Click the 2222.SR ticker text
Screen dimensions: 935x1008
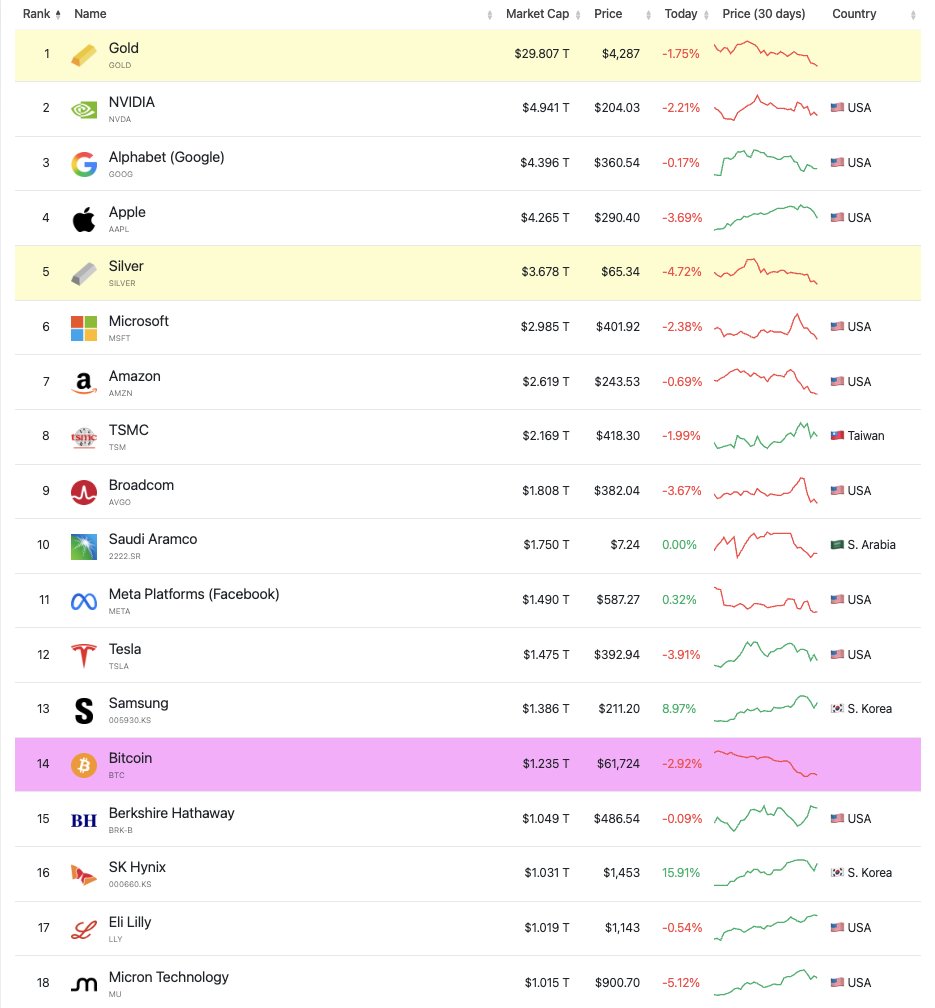pos(124,556)
